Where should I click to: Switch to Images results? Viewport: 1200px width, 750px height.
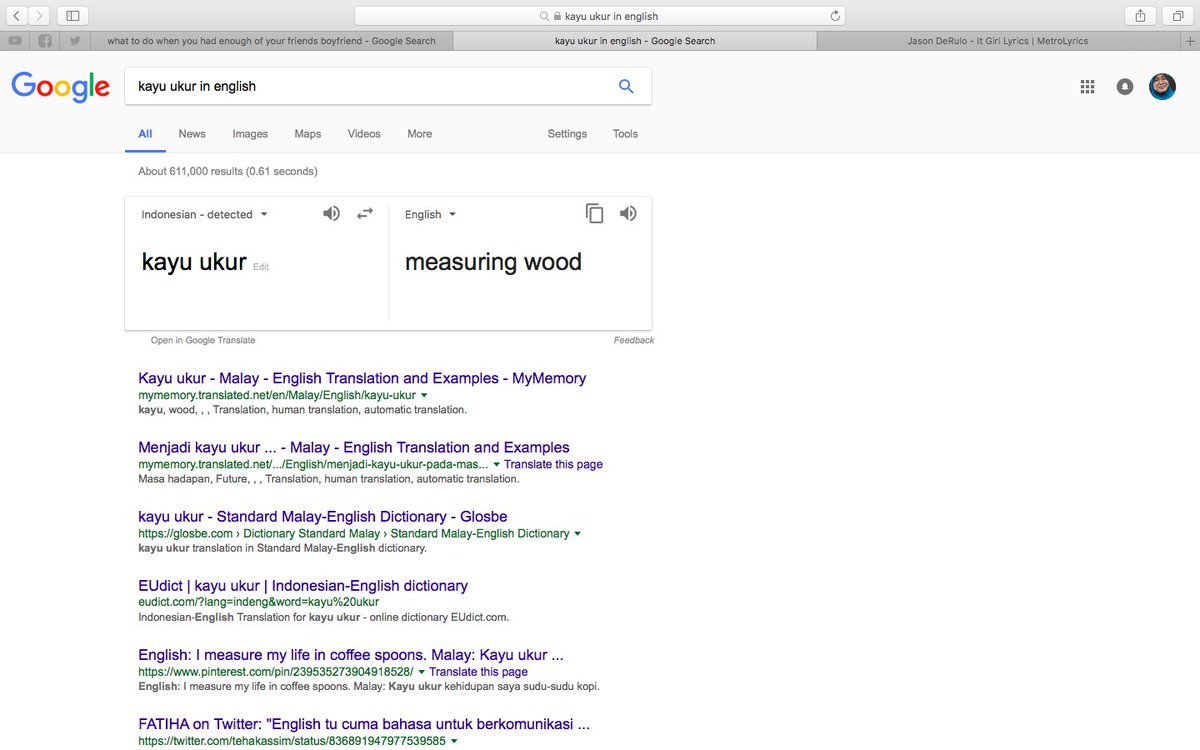click(250, 134)
